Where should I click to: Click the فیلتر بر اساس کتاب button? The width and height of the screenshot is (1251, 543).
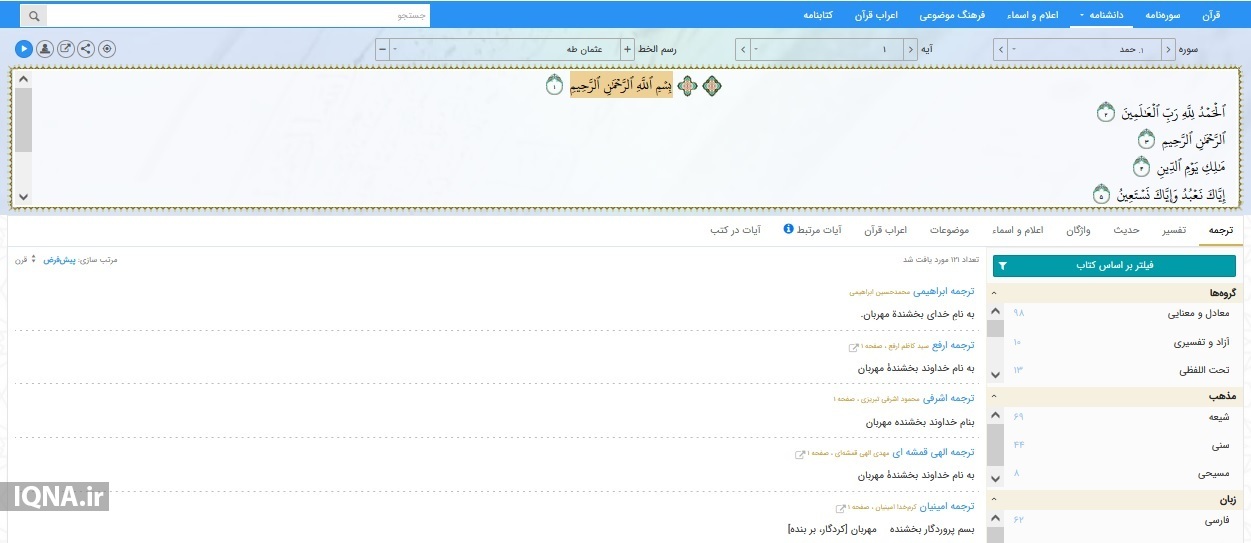(x=1114, y=266)
